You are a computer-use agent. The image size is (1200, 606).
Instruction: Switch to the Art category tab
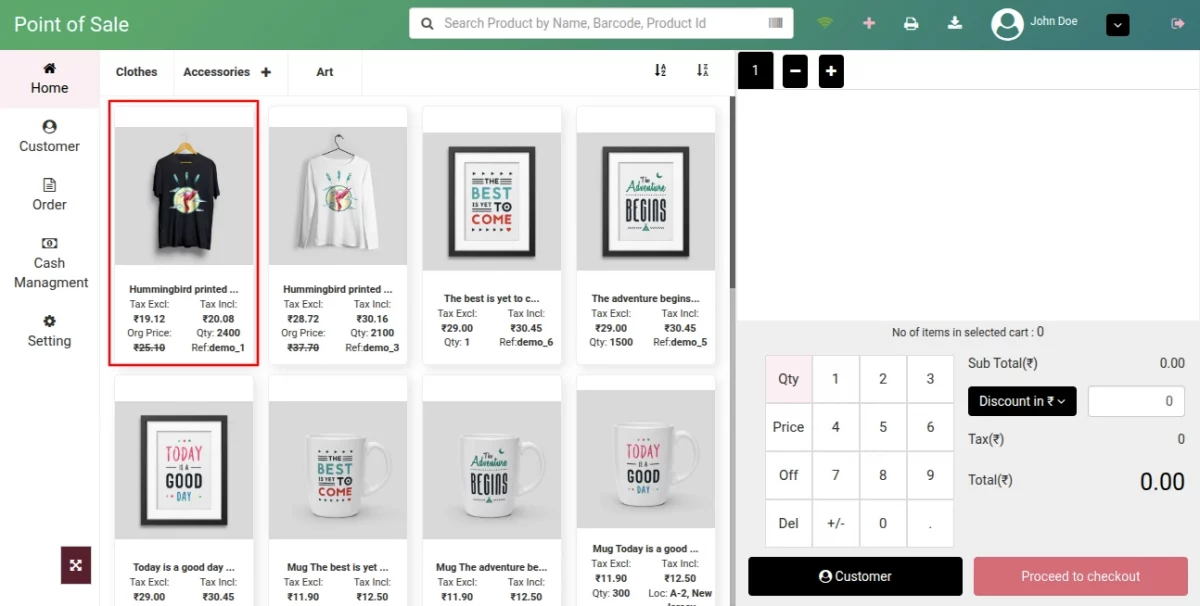coord(323,72)
